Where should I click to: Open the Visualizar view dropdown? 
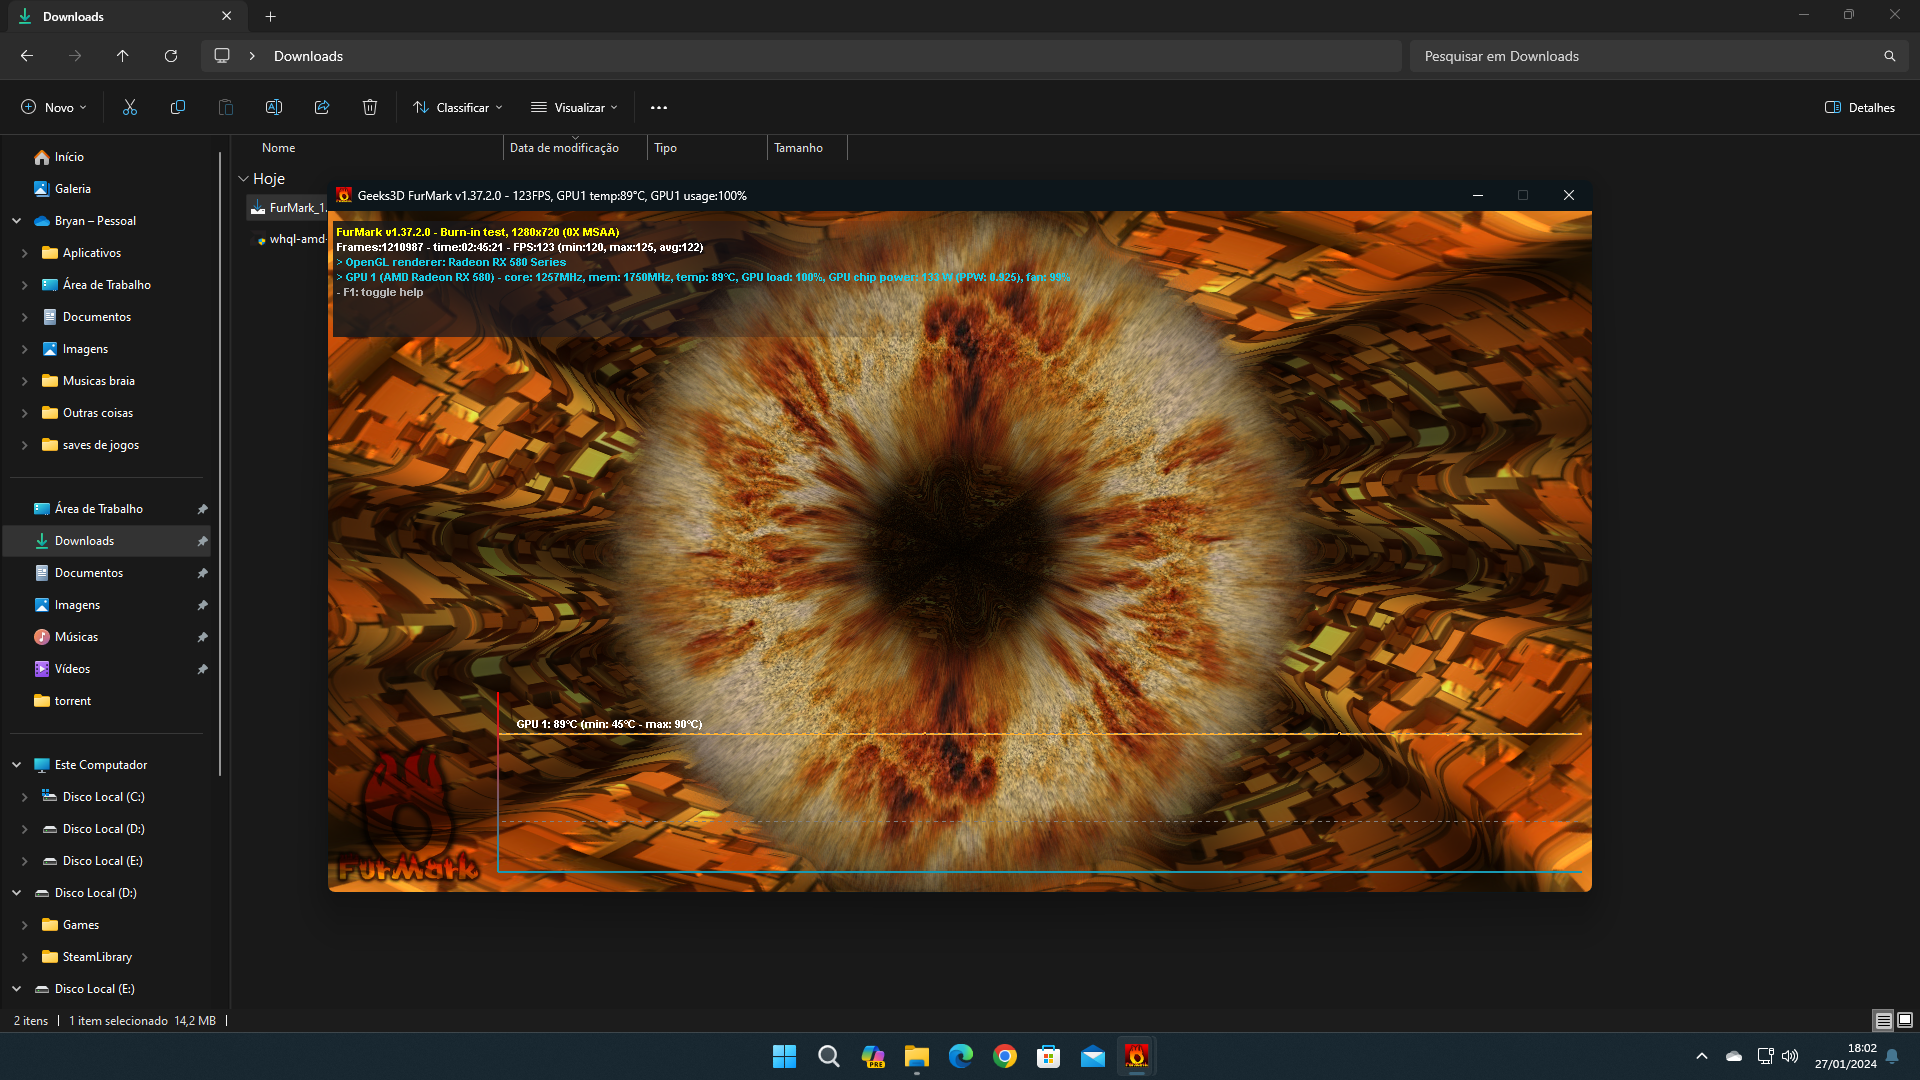(x=575, y=107)
